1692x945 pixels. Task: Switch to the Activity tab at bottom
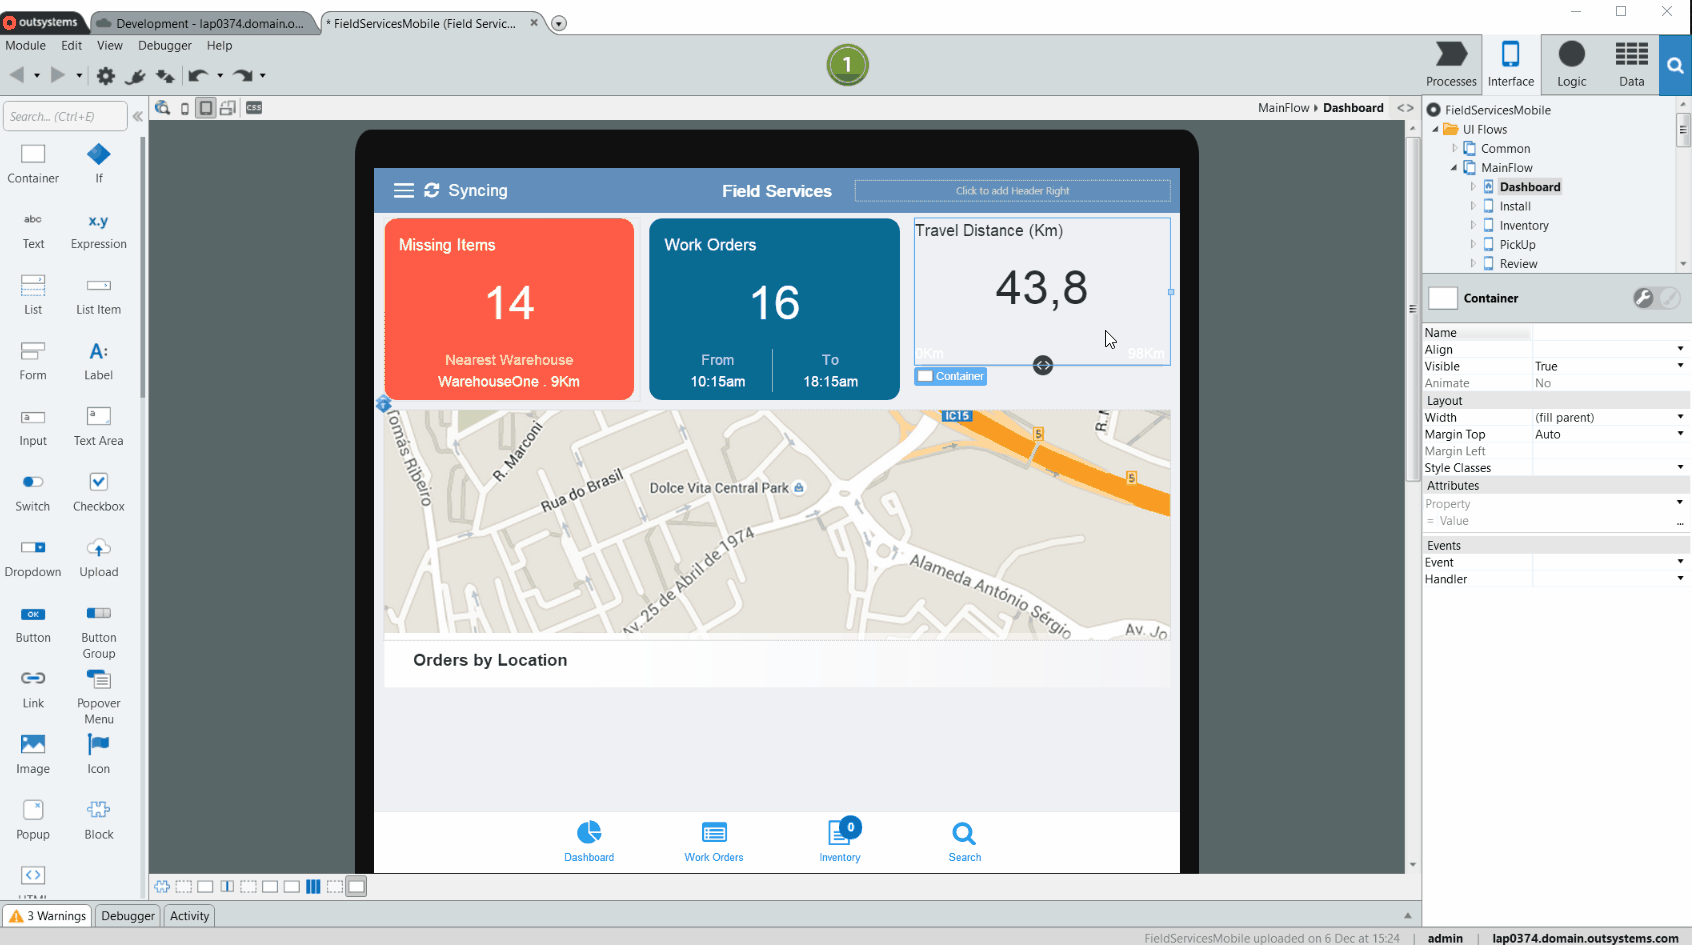point(189,915)
